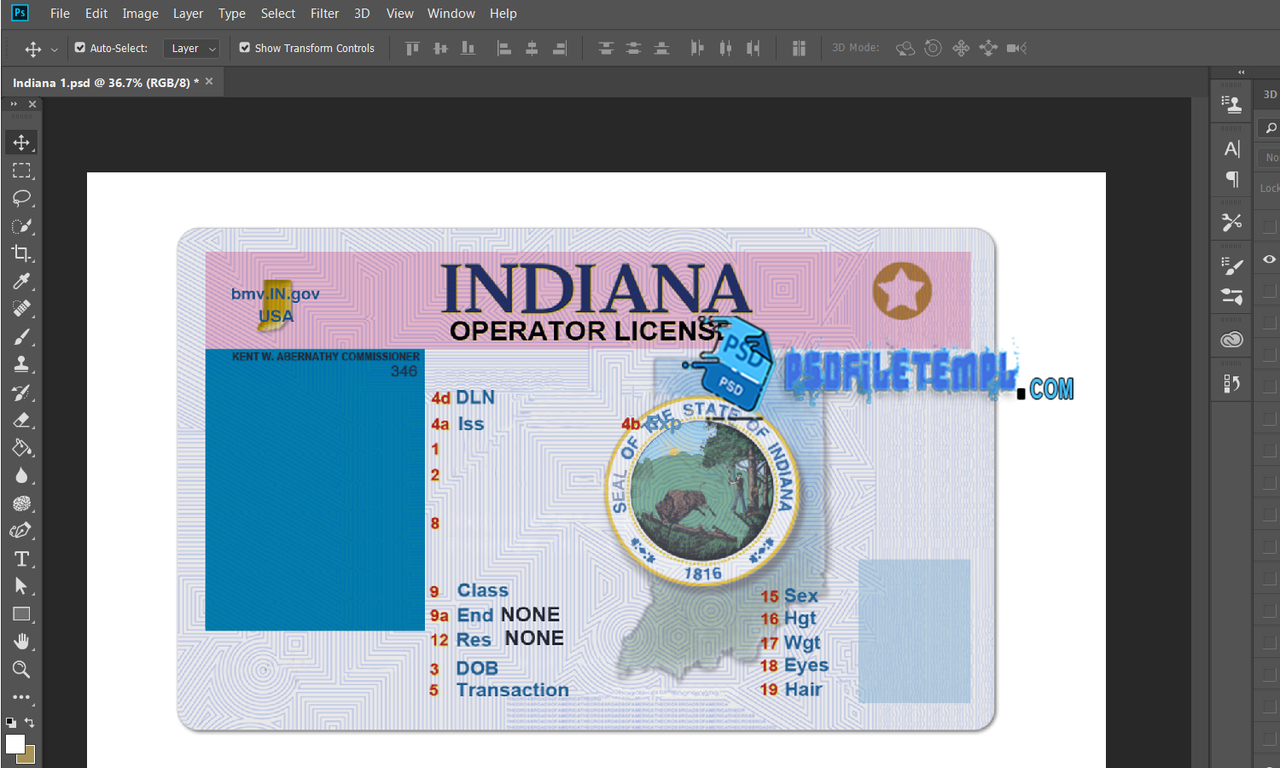Image resolution: width=1280 pixels, height=768 pixels.
Task: Select the Eraser tool
Action: [21, 420]
